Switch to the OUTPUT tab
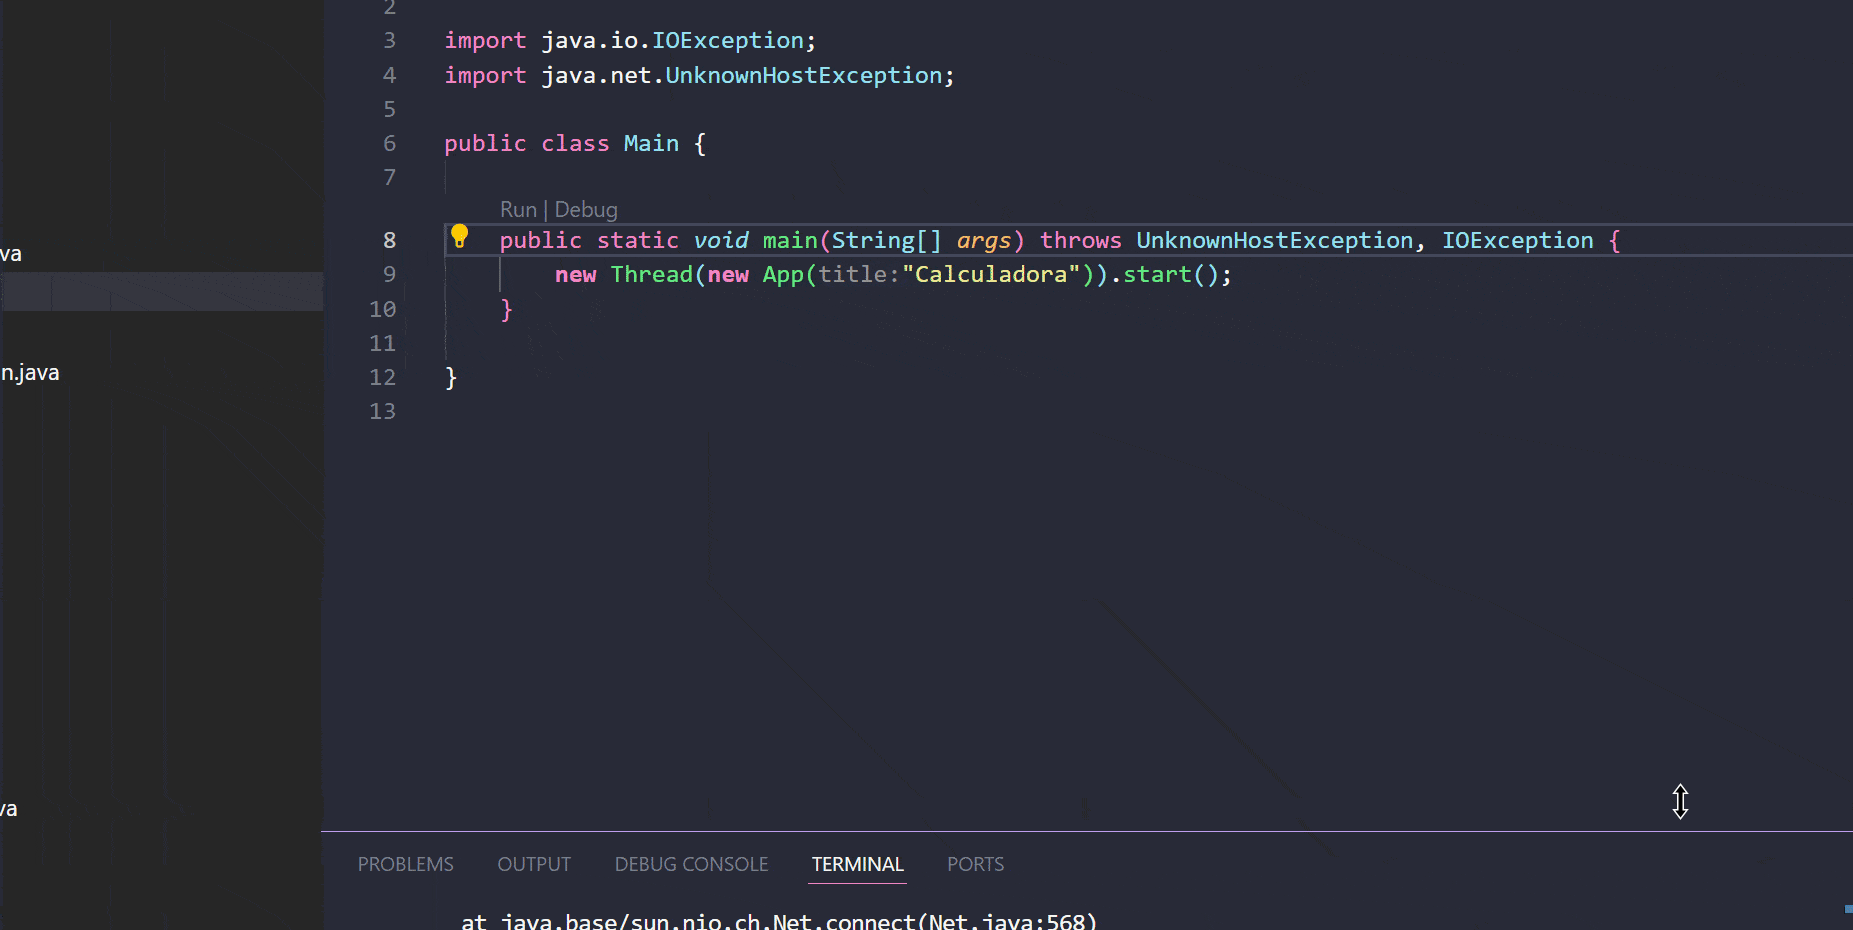 tap(534, 864)
